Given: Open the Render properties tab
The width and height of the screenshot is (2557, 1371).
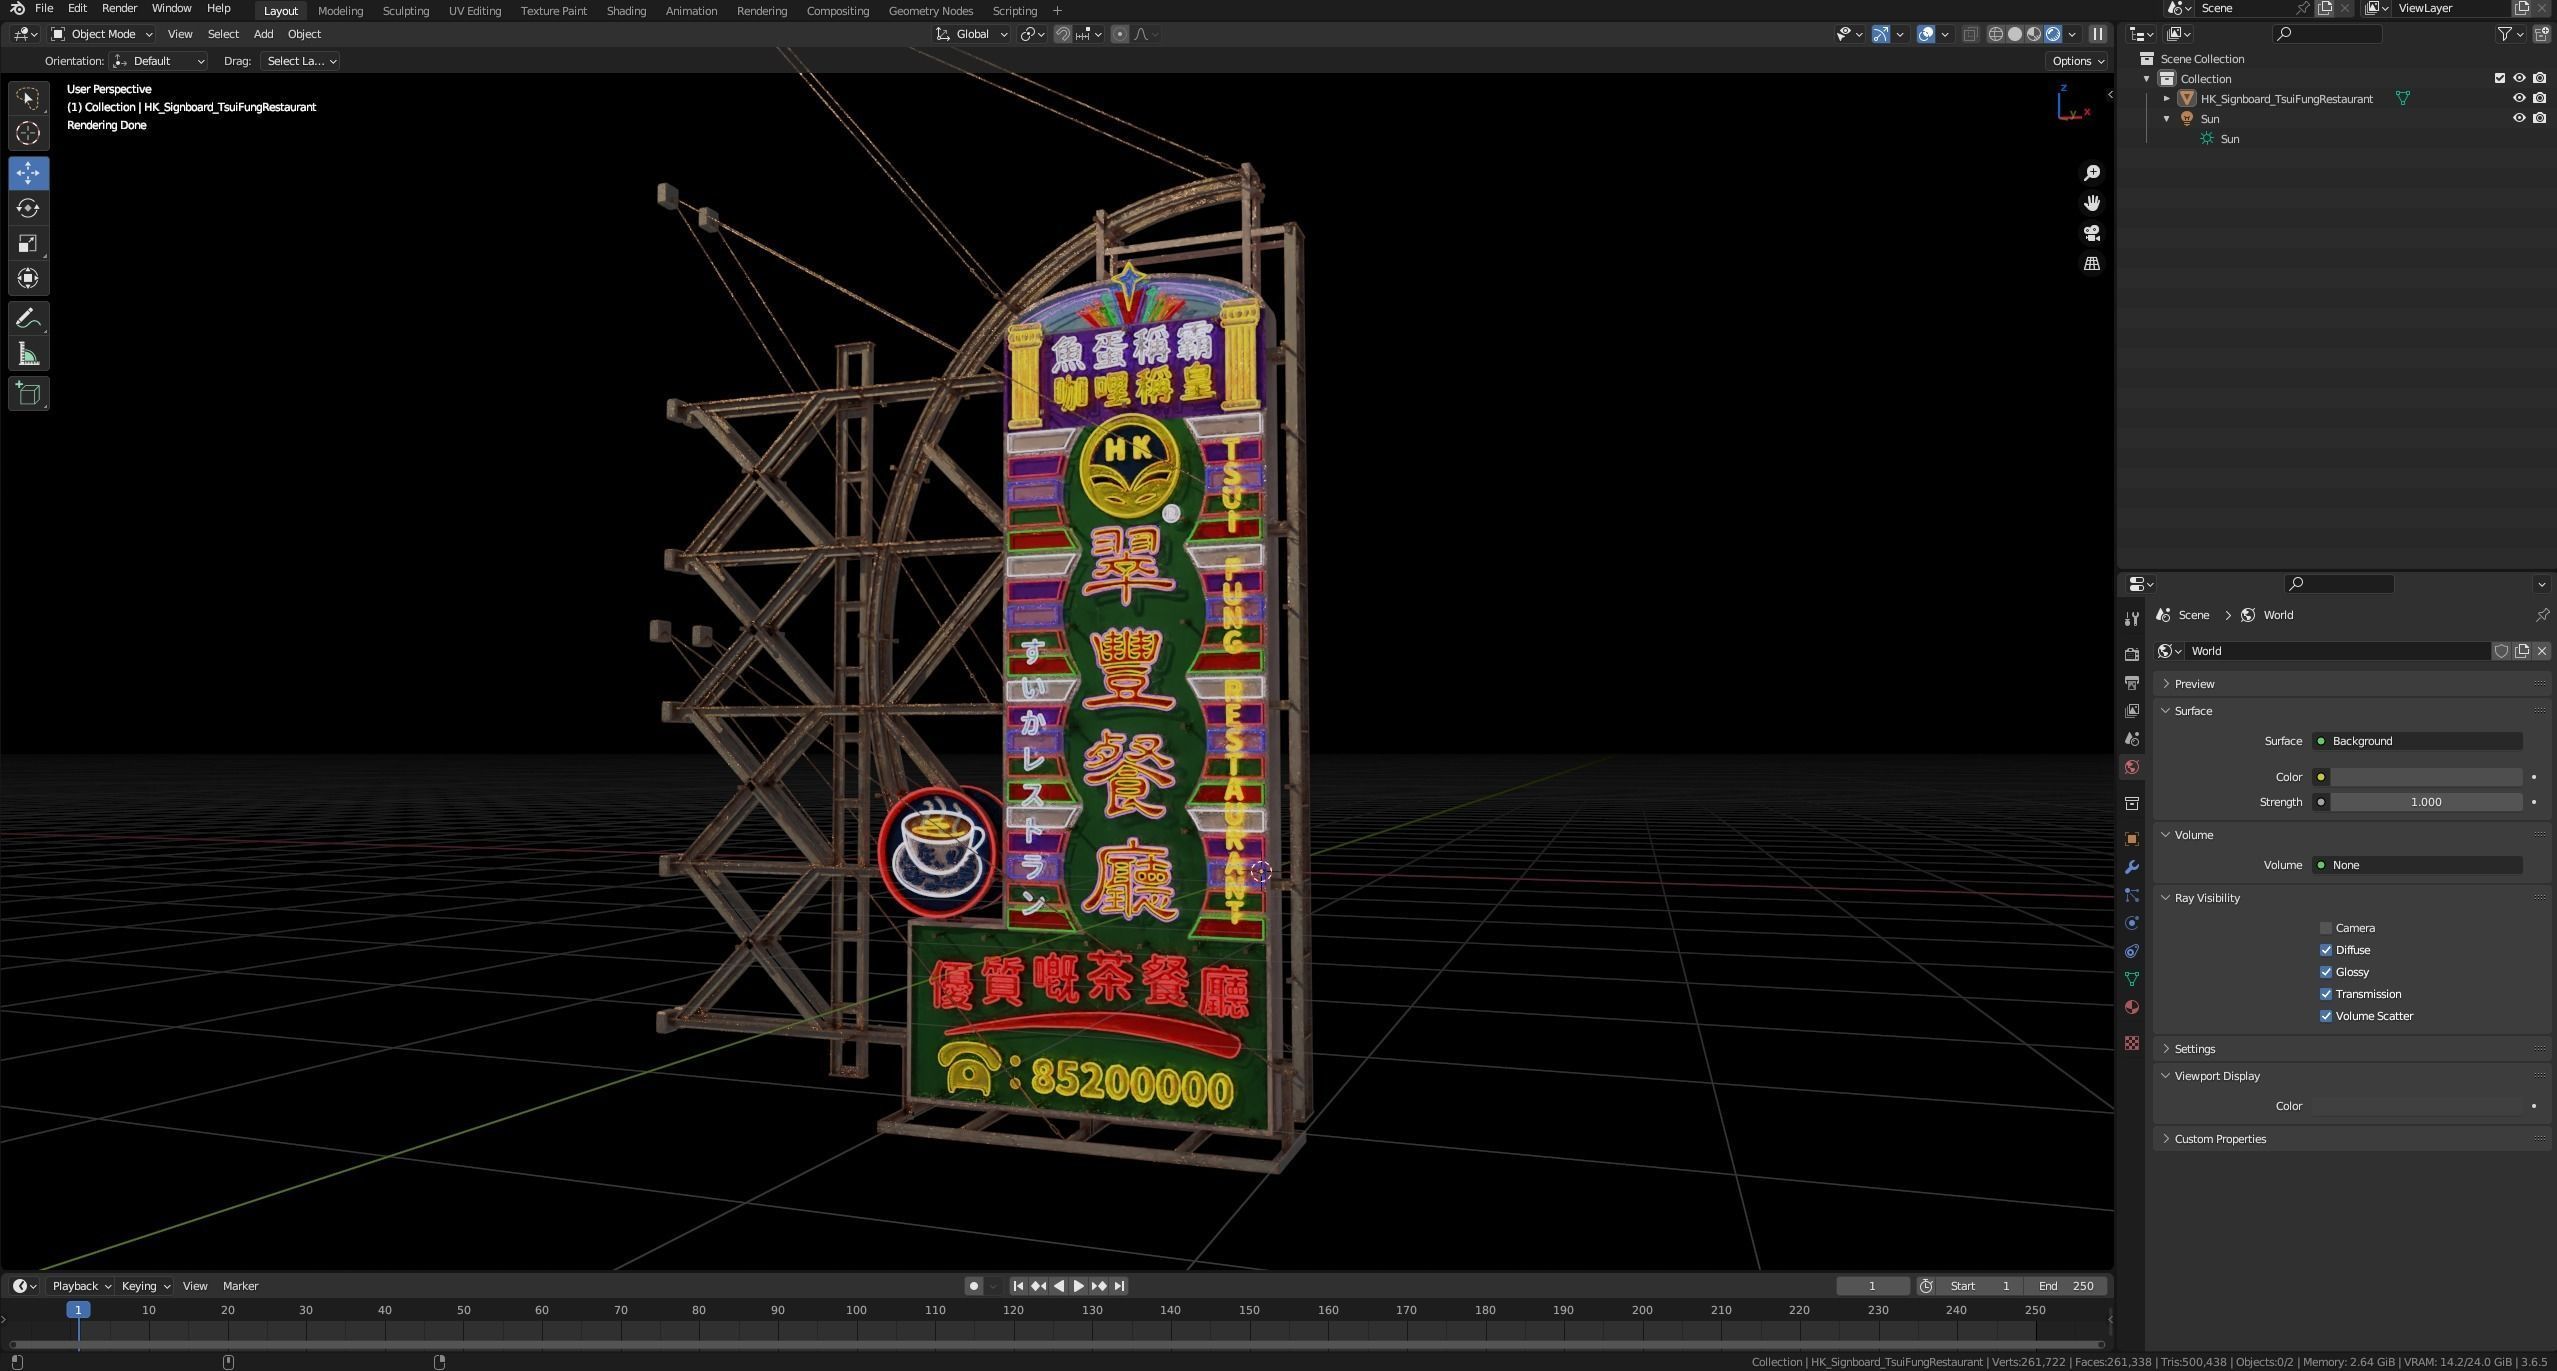Looking at the screenshot, I should point(2131,654).
